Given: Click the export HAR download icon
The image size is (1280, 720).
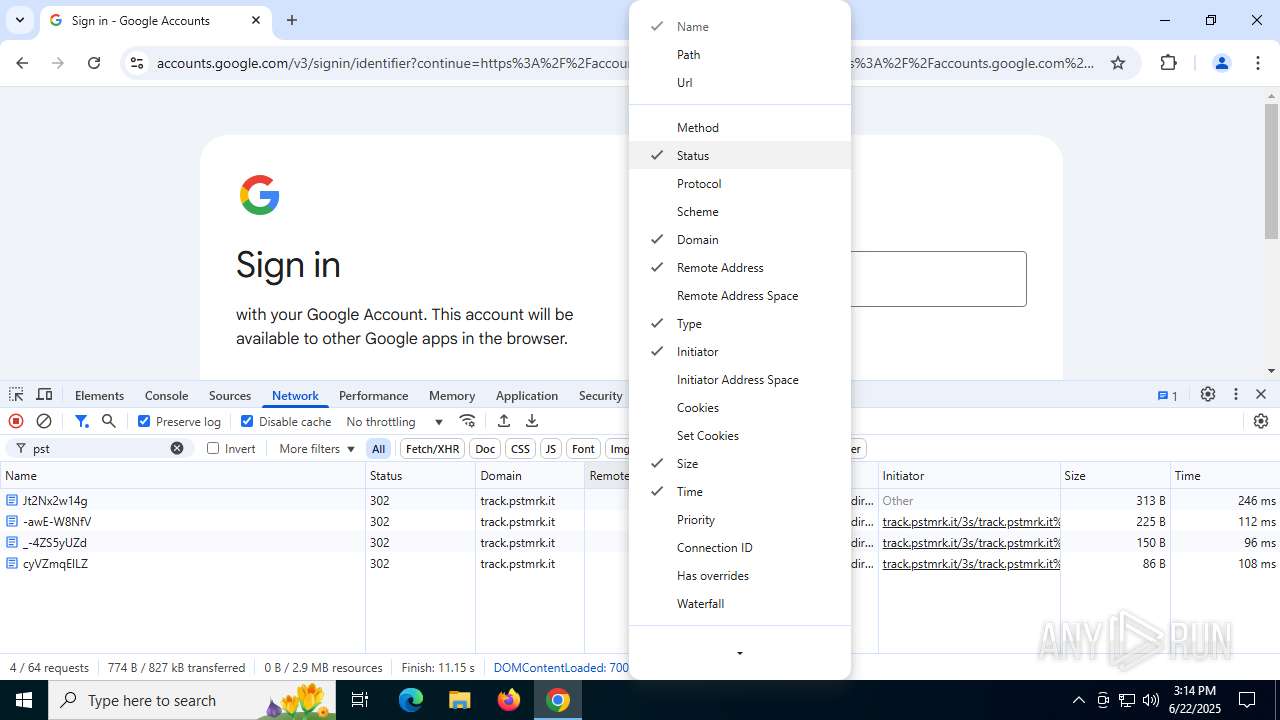Looking at the screenshot, I should (x=532, y=421).
